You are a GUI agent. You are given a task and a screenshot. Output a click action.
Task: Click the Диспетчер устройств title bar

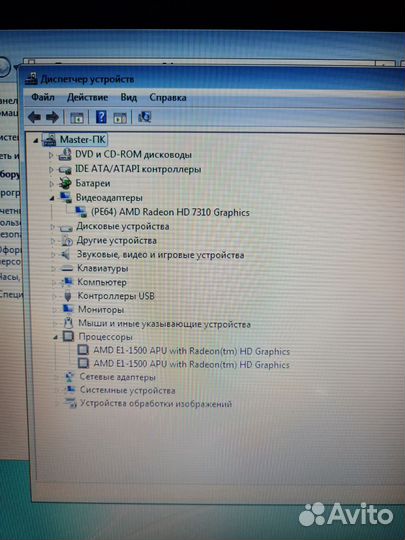click(x=214, y=79)
